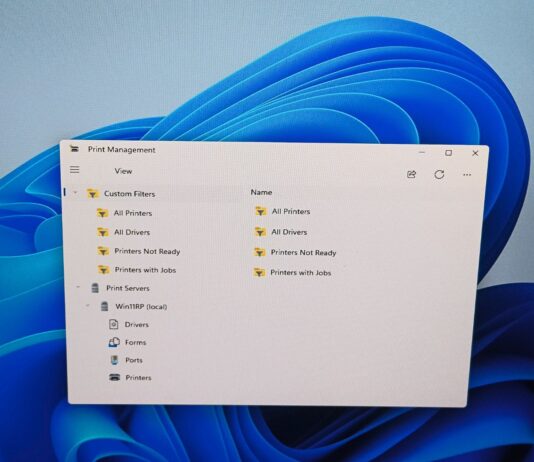
Task: Maximize the Print Management window
Action: point(449,153)
